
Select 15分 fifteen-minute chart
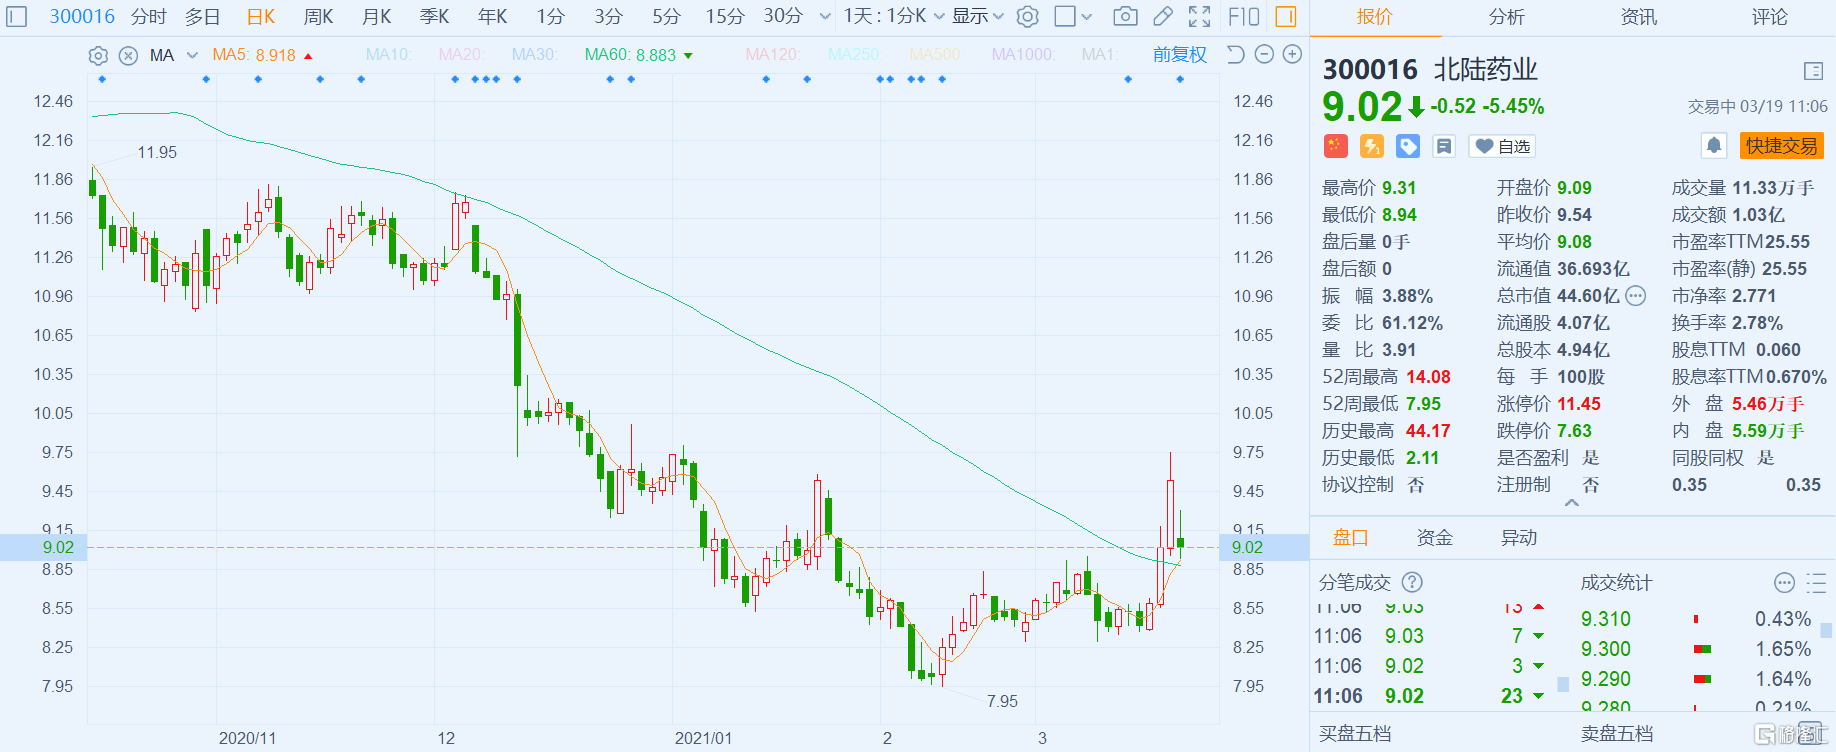point(725,17)
